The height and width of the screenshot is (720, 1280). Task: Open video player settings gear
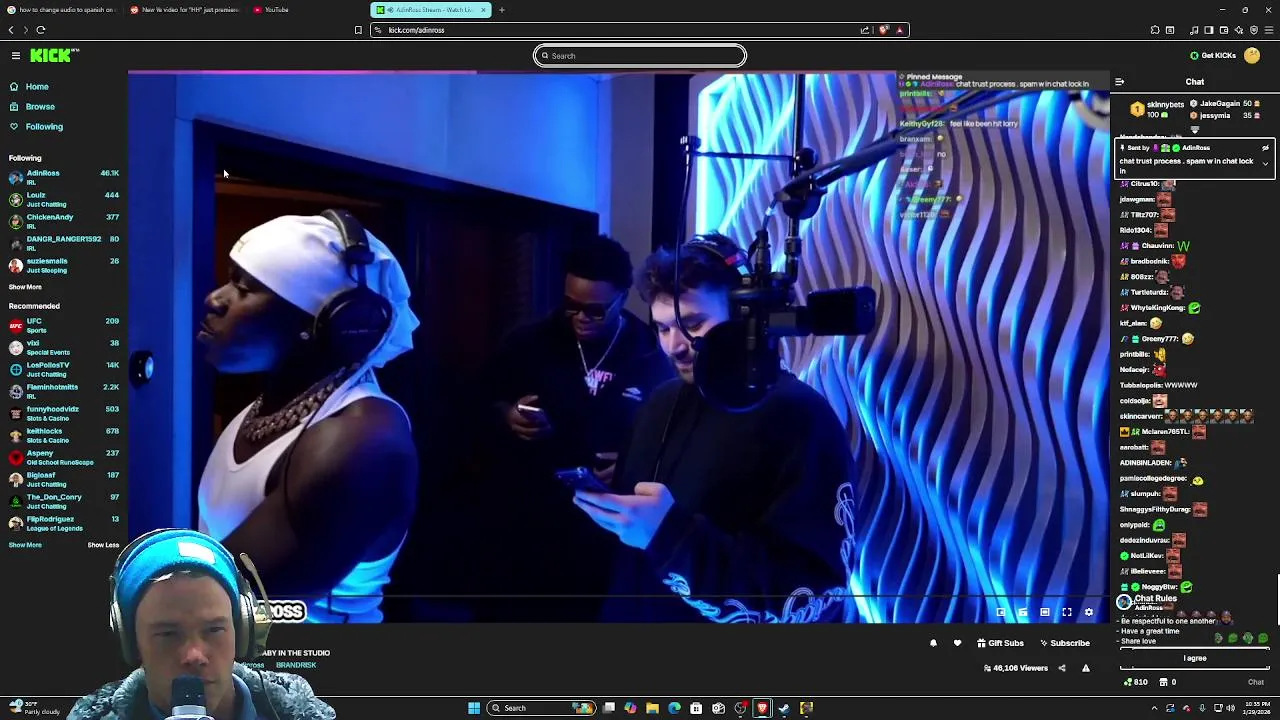click(1089, 612)
